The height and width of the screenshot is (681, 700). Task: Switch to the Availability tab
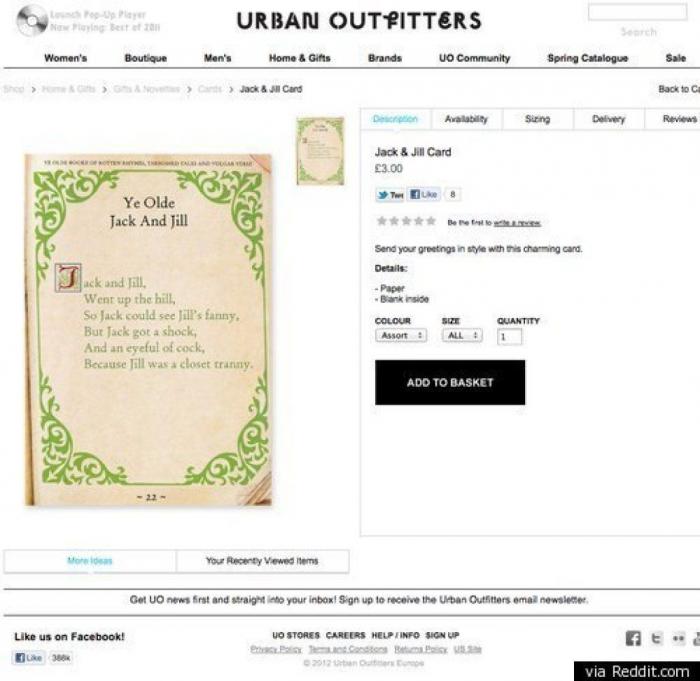coord(467,119)
